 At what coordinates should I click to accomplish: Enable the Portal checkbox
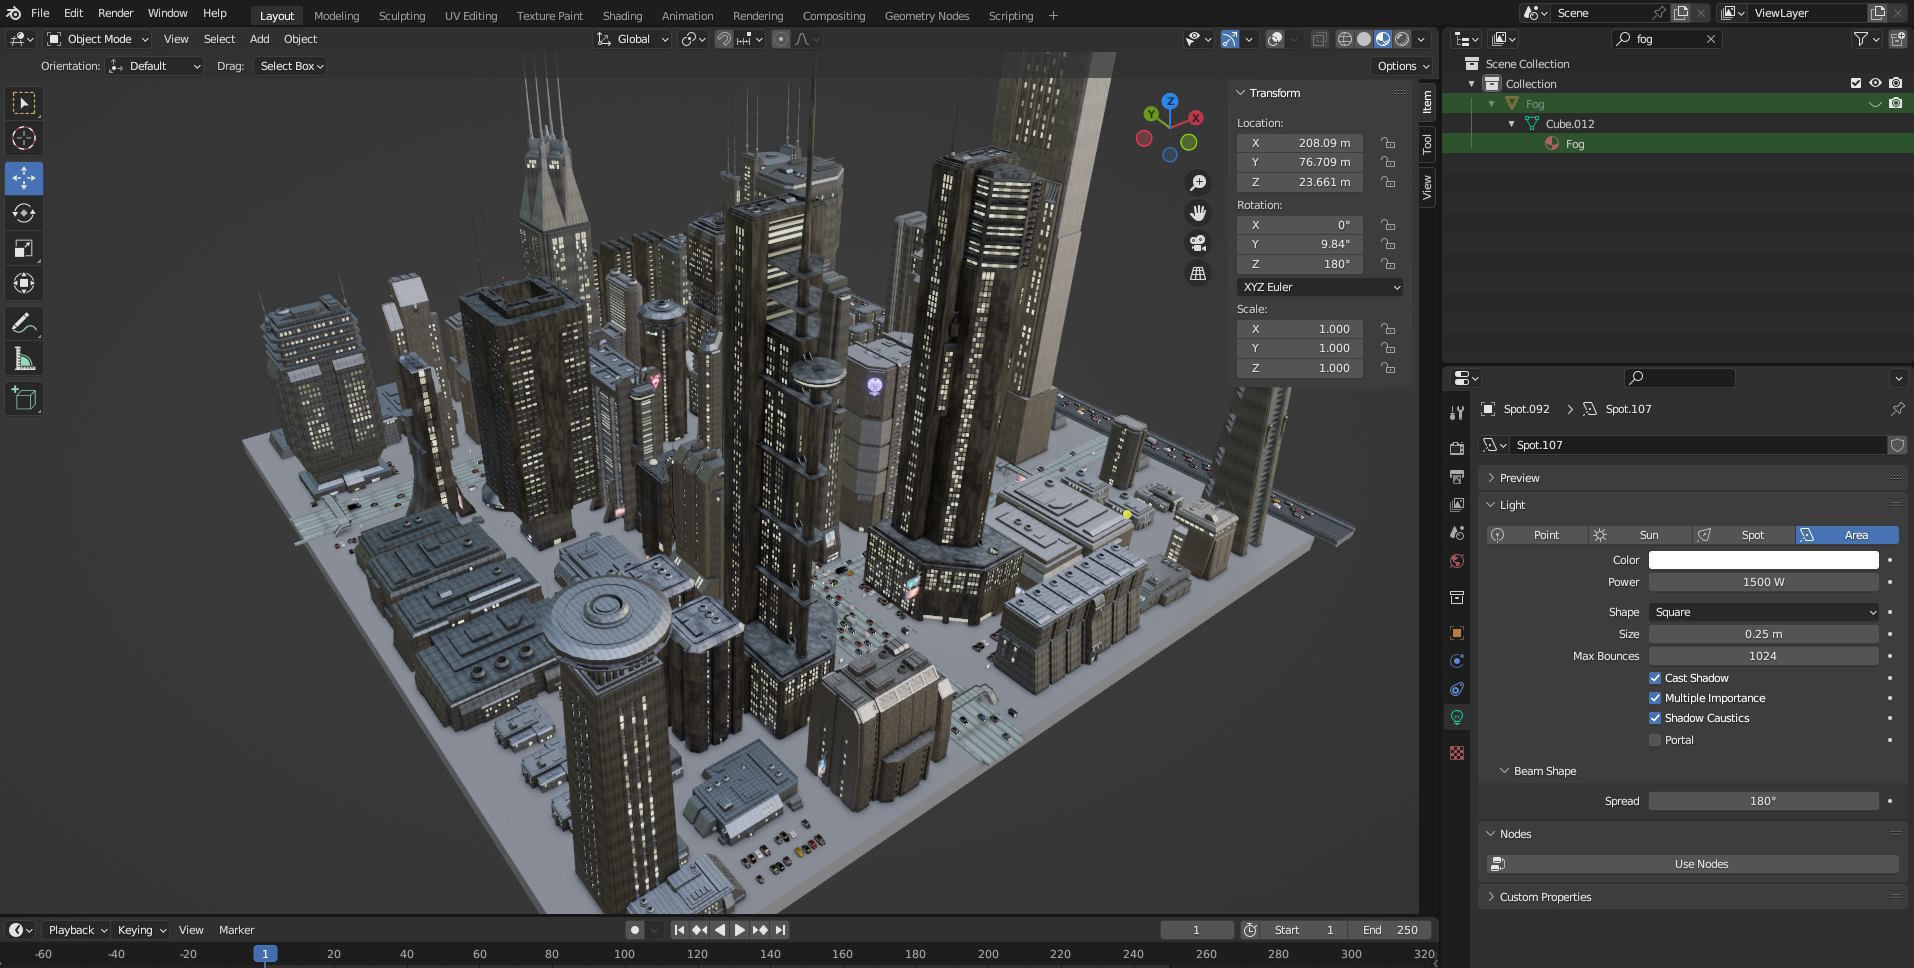pos(1655,740)
